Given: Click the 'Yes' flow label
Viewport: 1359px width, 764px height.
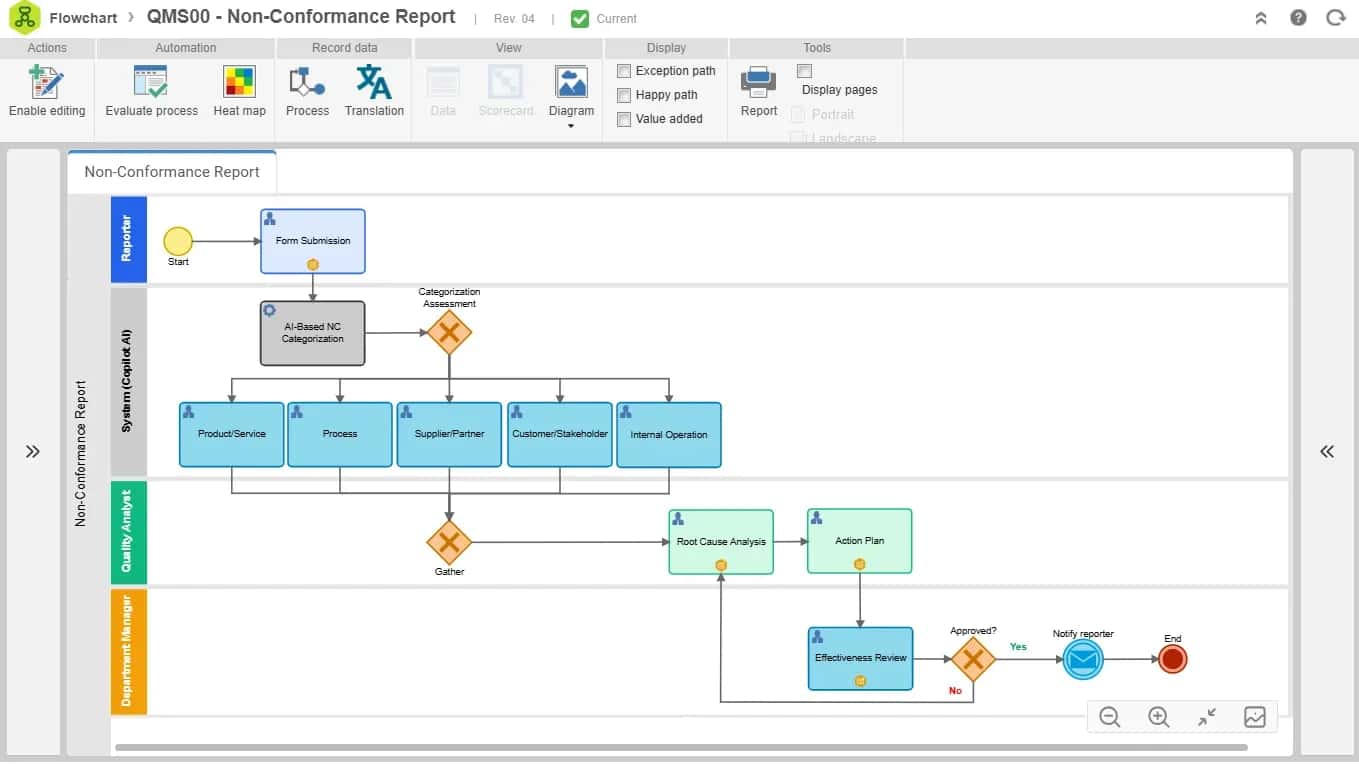Looking at the screenshot, I should click(1018, 647).
